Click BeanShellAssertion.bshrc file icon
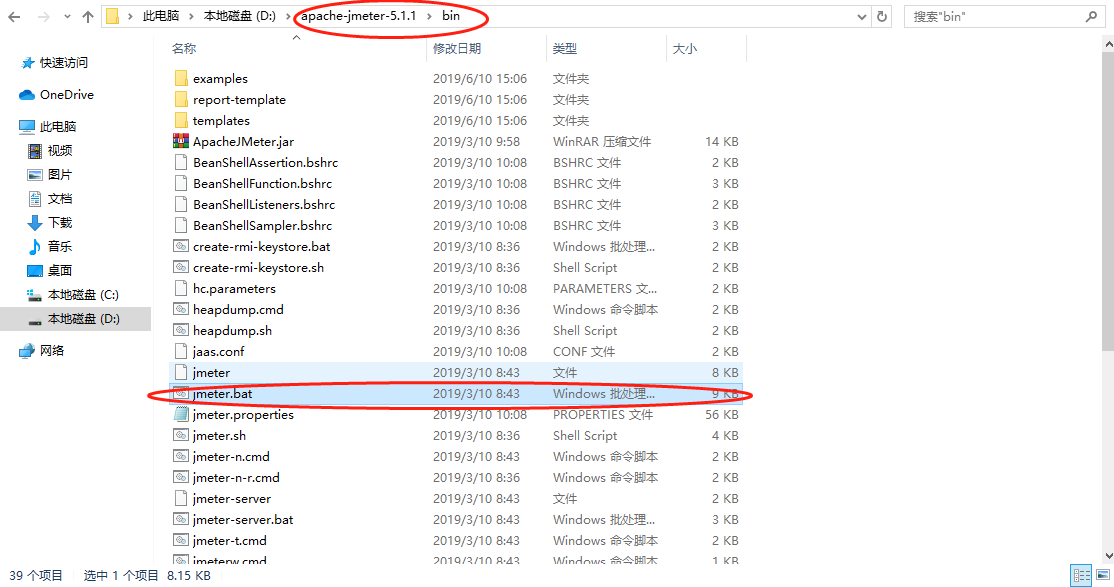Screen dimensions: 1114x587 coord(181,162)
